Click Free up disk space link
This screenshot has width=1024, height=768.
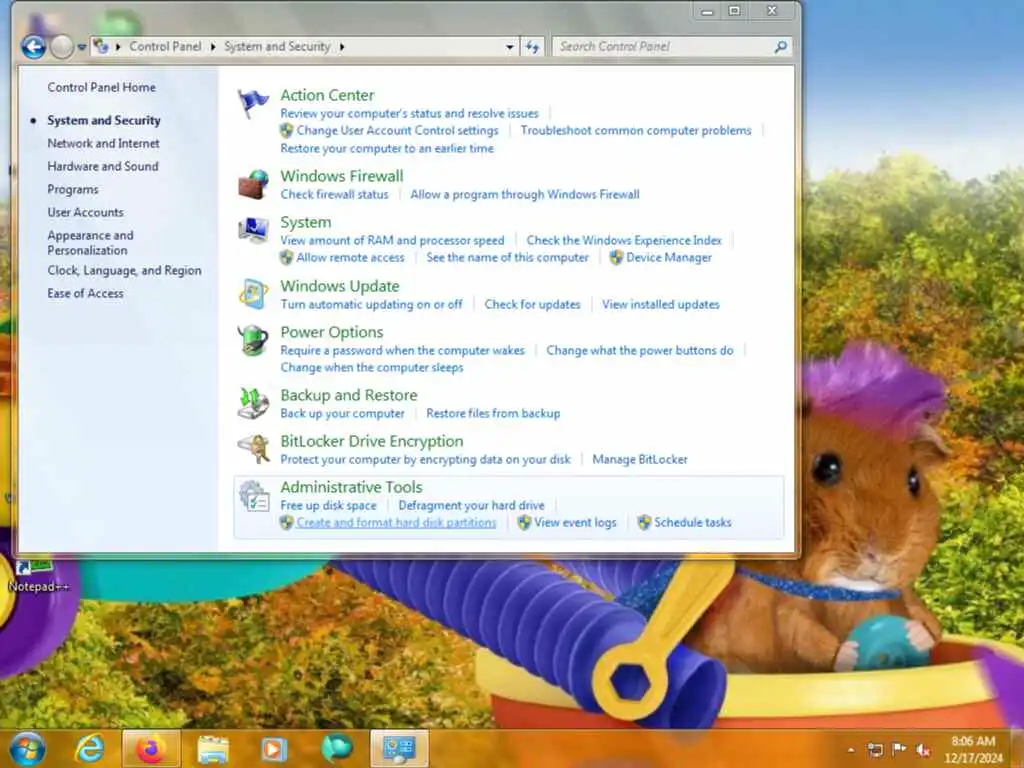pyautogui.click(x=328, y=505)
